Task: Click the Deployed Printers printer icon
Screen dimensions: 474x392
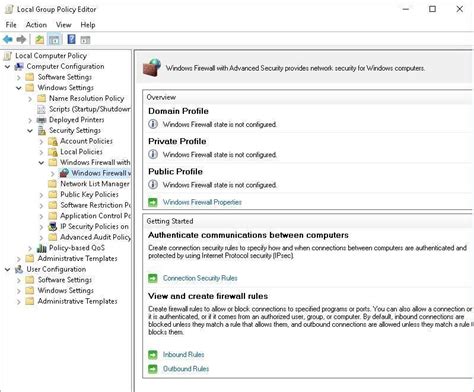Action: click(x=41, y=120)
